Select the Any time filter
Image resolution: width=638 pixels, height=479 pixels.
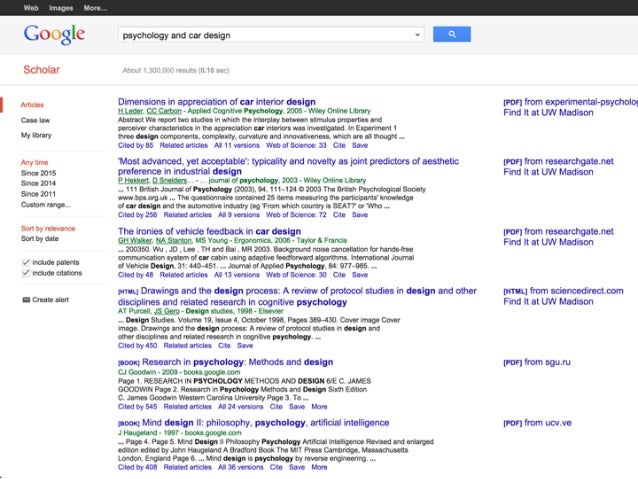(x=35, y=162)
